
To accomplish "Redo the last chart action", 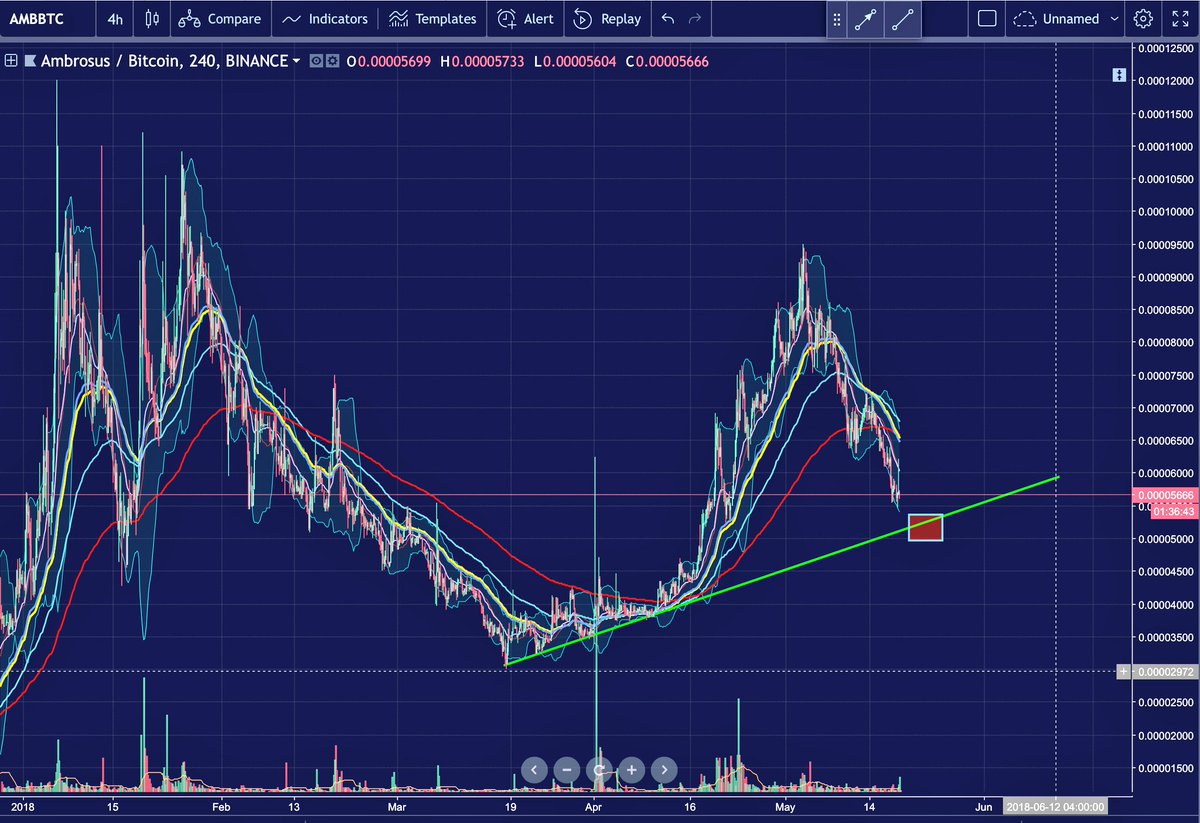I will (695, 19).
